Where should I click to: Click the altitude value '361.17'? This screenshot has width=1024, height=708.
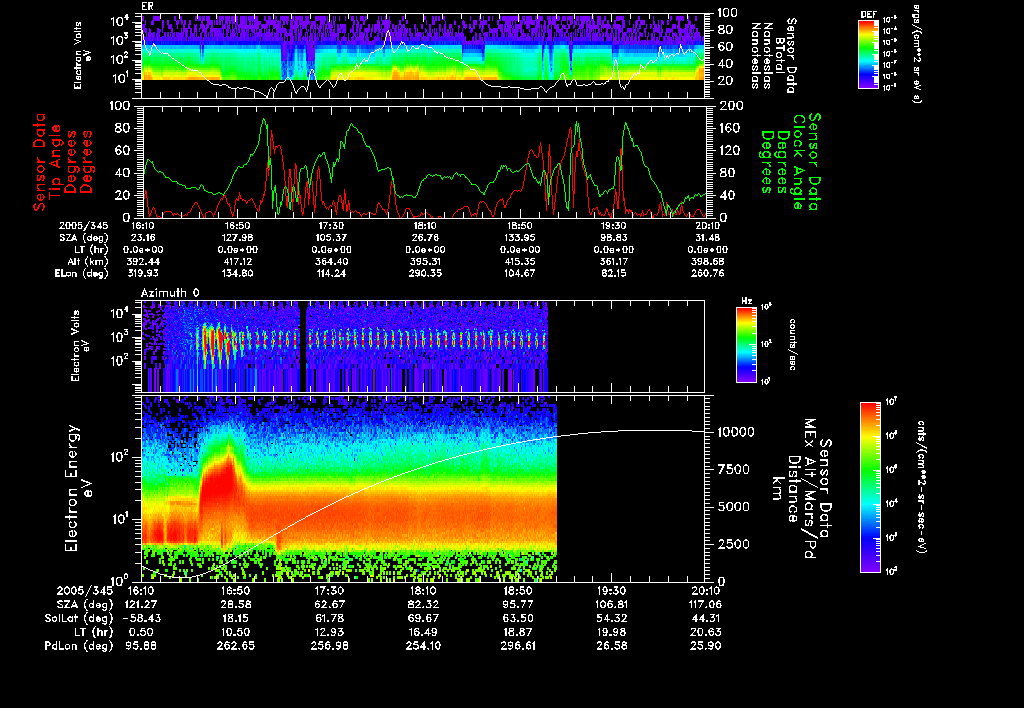pyautogui.click(x=613, y=262)
